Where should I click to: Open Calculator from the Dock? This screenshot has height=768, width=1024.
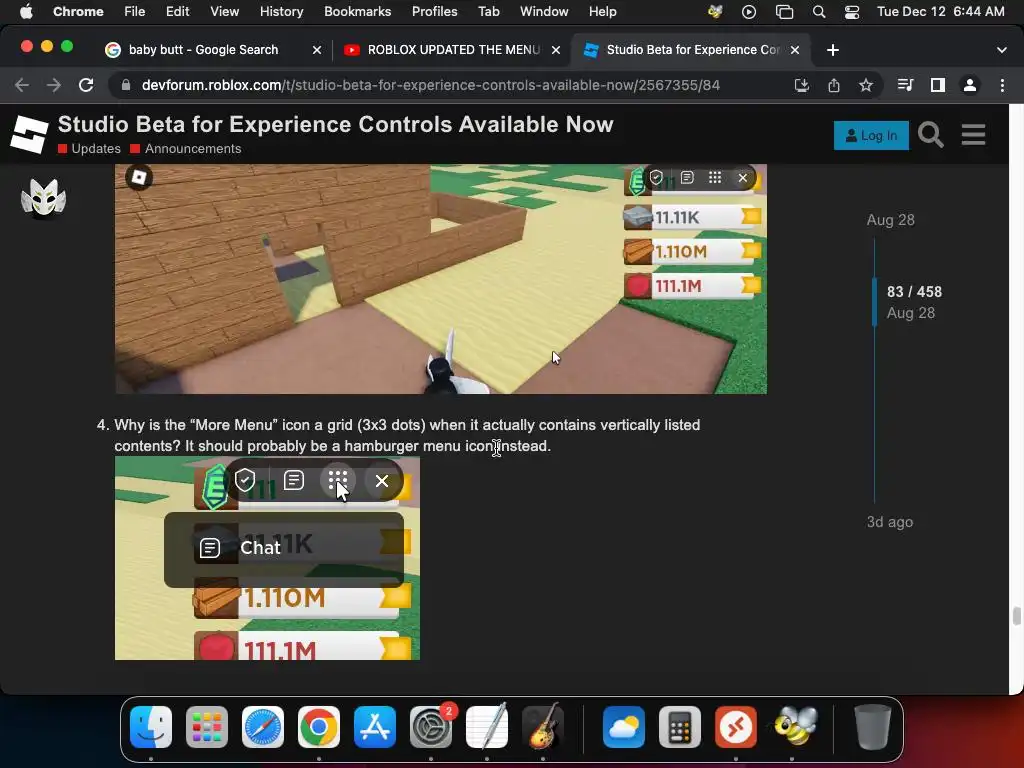pos(680,727)
